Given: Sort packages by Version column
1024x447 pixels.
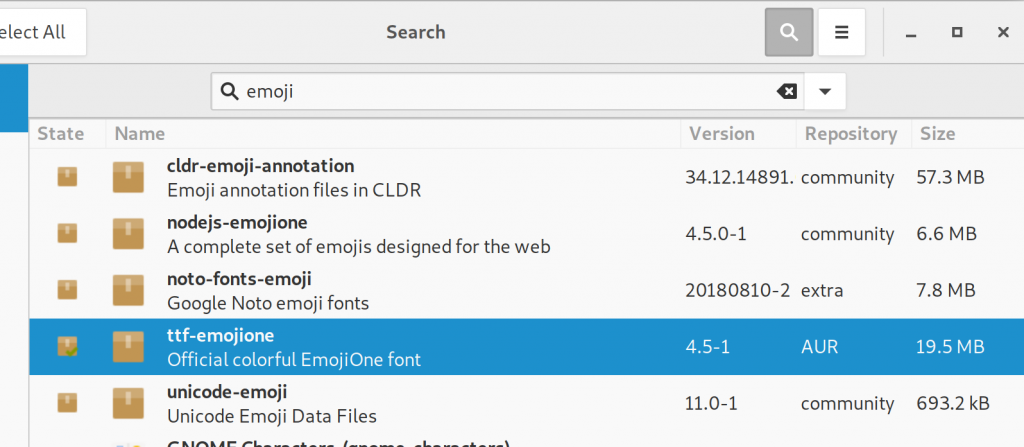Looking at the screenshot, I should [x=739, y=134].
